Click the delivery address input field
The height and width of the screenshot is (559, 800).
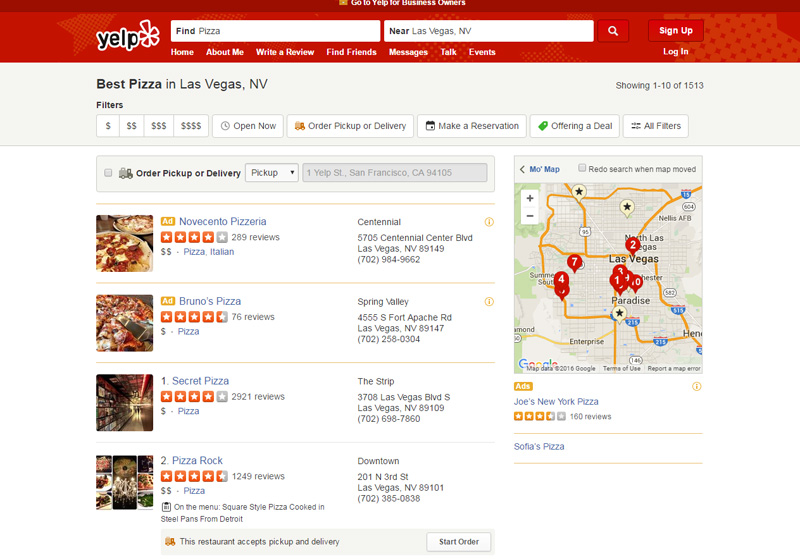(x=395, y=173)
